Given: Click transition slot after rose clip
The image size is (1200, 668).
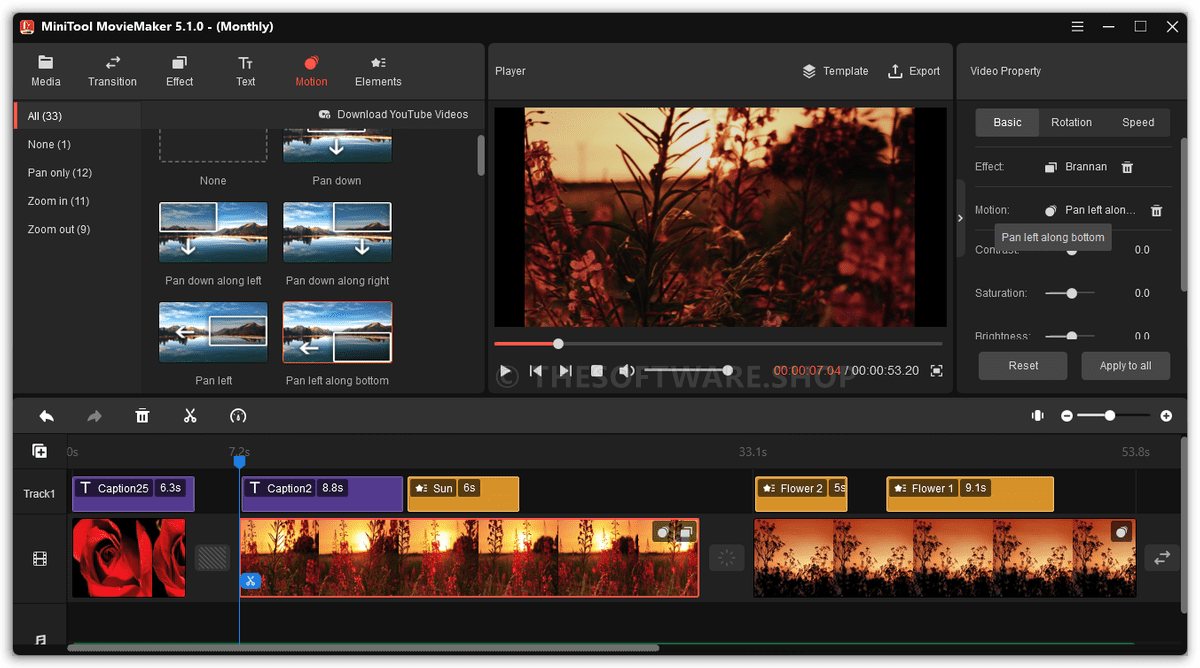Looking at the screenshot, I should click(212, 558).
